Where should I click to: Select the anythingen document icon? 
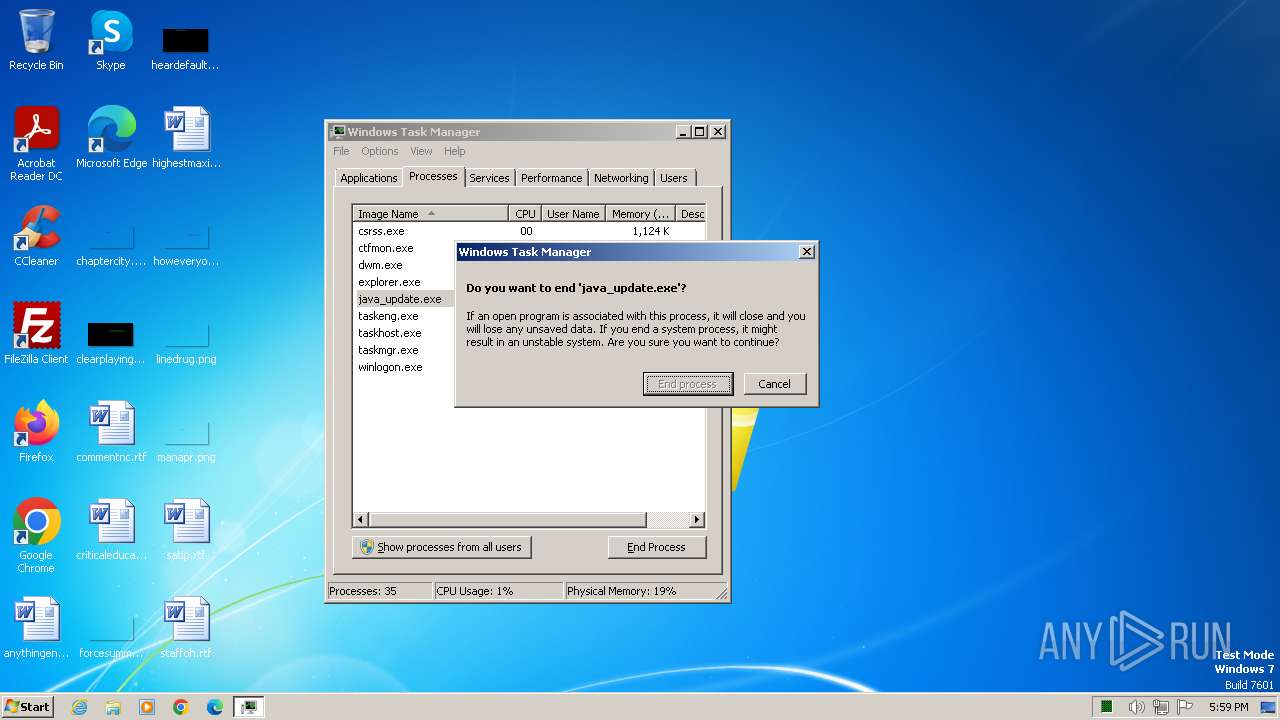coord(36,627)
